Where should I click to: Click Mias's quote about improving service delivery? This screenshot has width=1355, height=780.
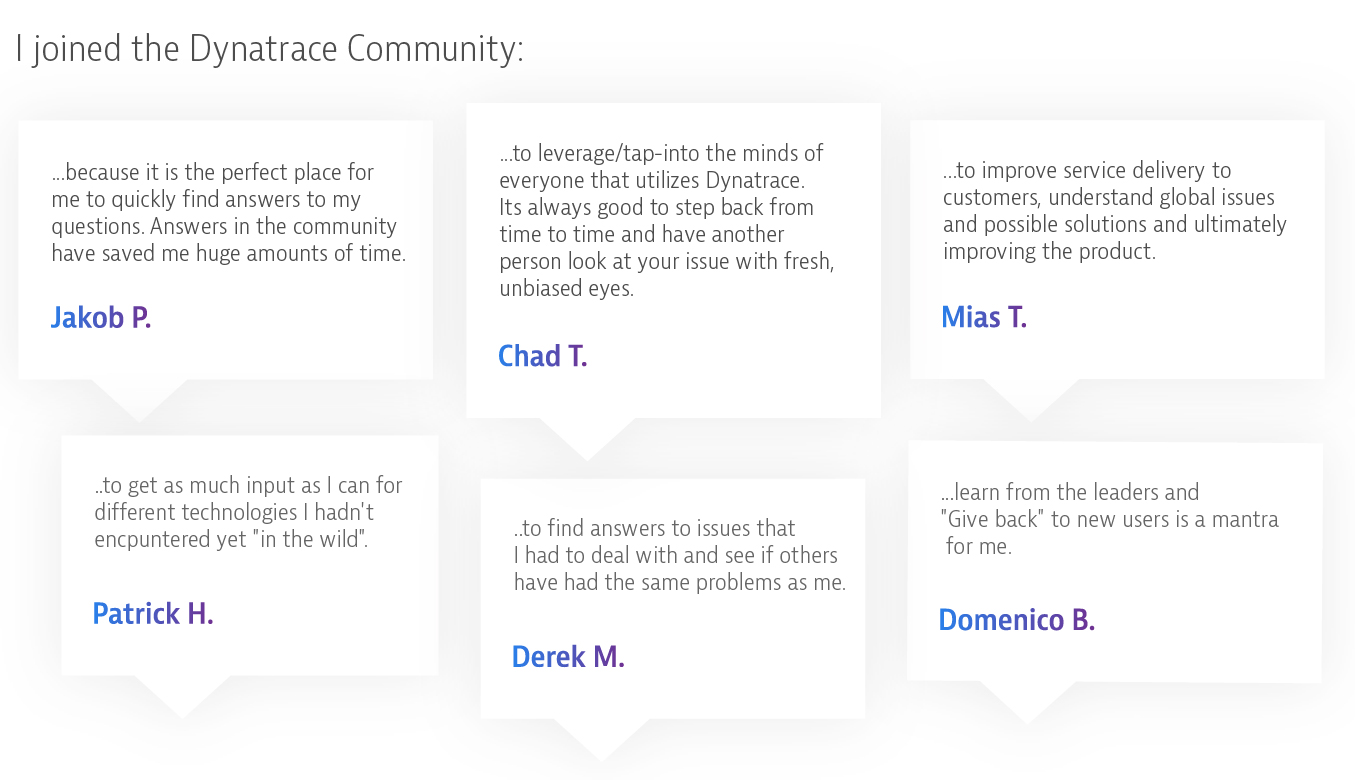1114,211
